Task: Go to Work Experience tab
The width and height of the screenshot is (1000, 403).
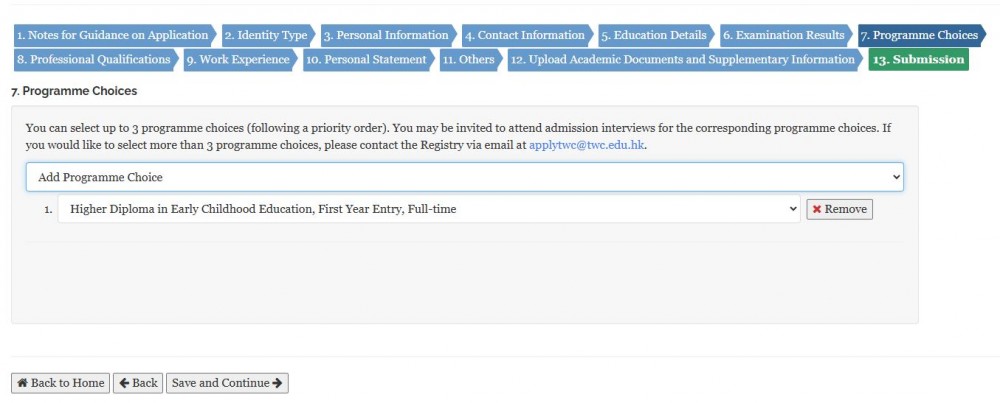Action: [239, 59]
